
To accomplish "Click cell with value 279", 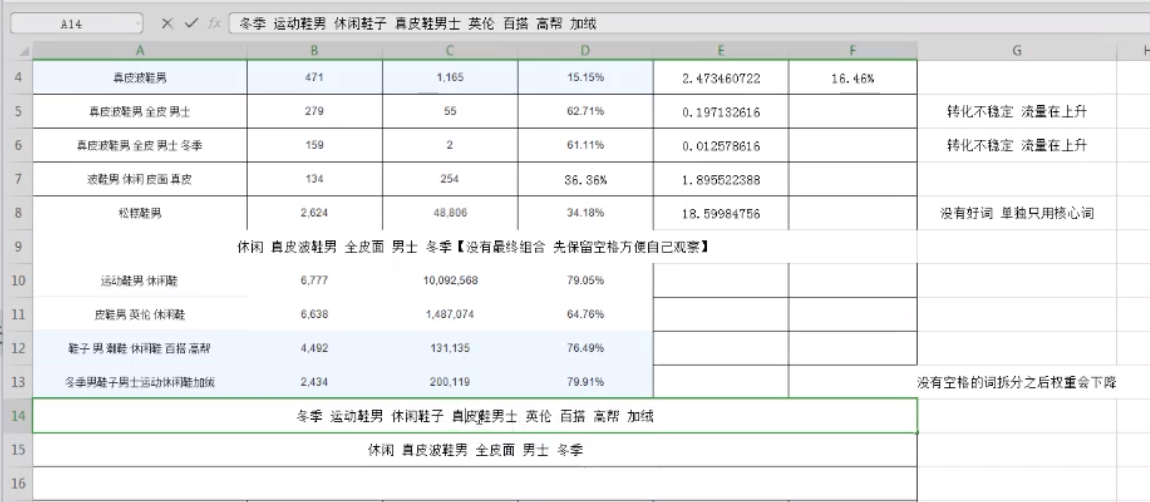I will click(314, 112).
